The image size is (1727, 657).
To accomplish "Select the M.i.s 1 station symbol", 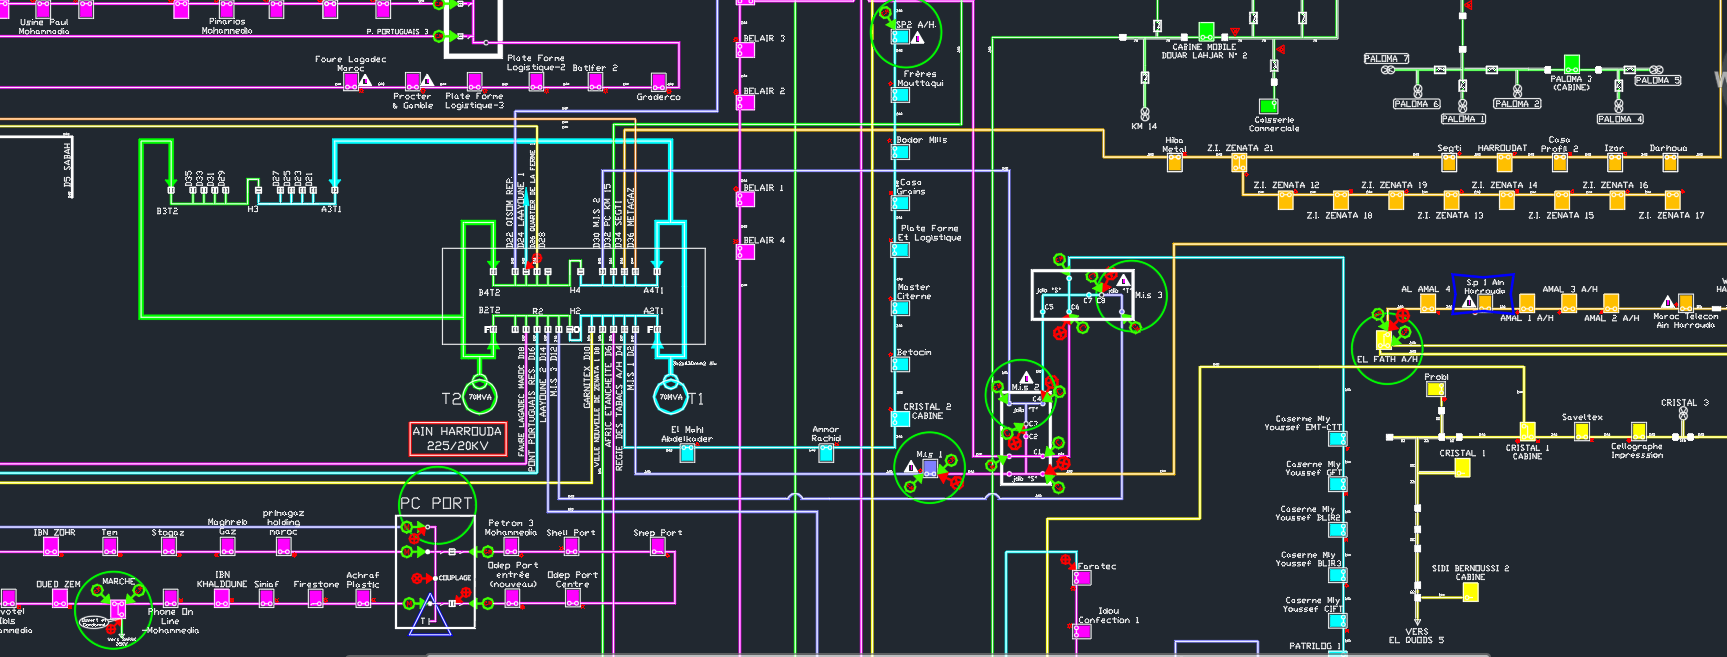I will [929, 468].
